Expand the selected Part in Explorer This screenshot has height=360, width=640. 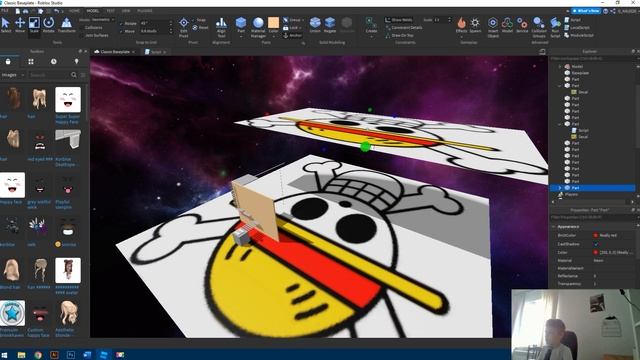(x=560, y=188)
